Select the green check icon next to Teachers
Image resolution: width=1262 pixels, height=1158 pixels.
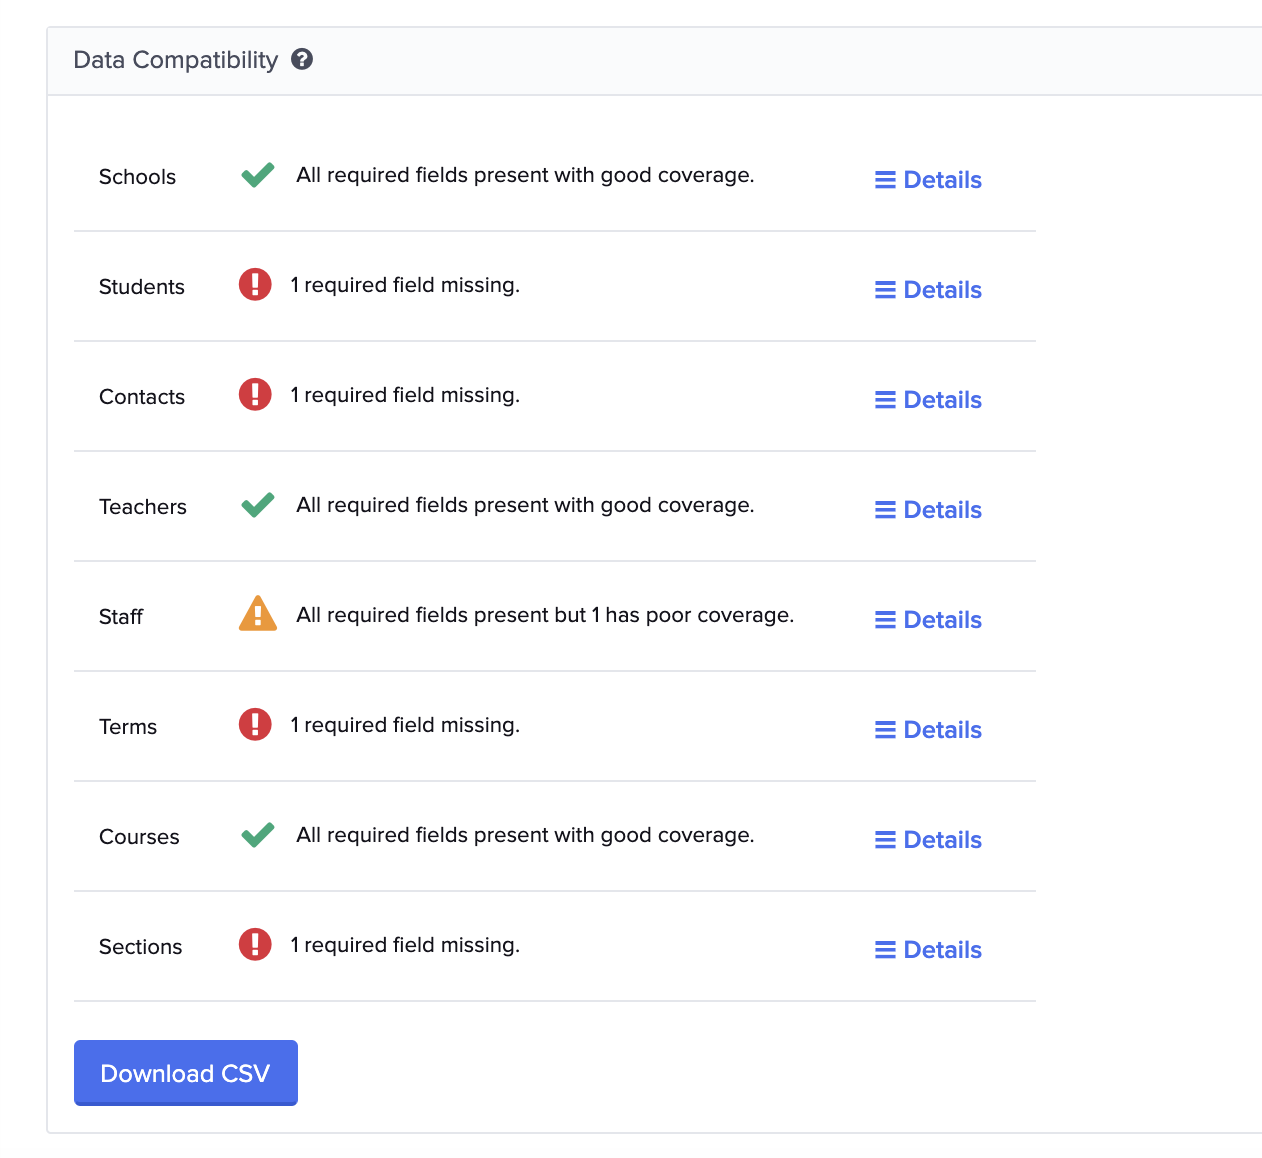click(x=257, y=504)
